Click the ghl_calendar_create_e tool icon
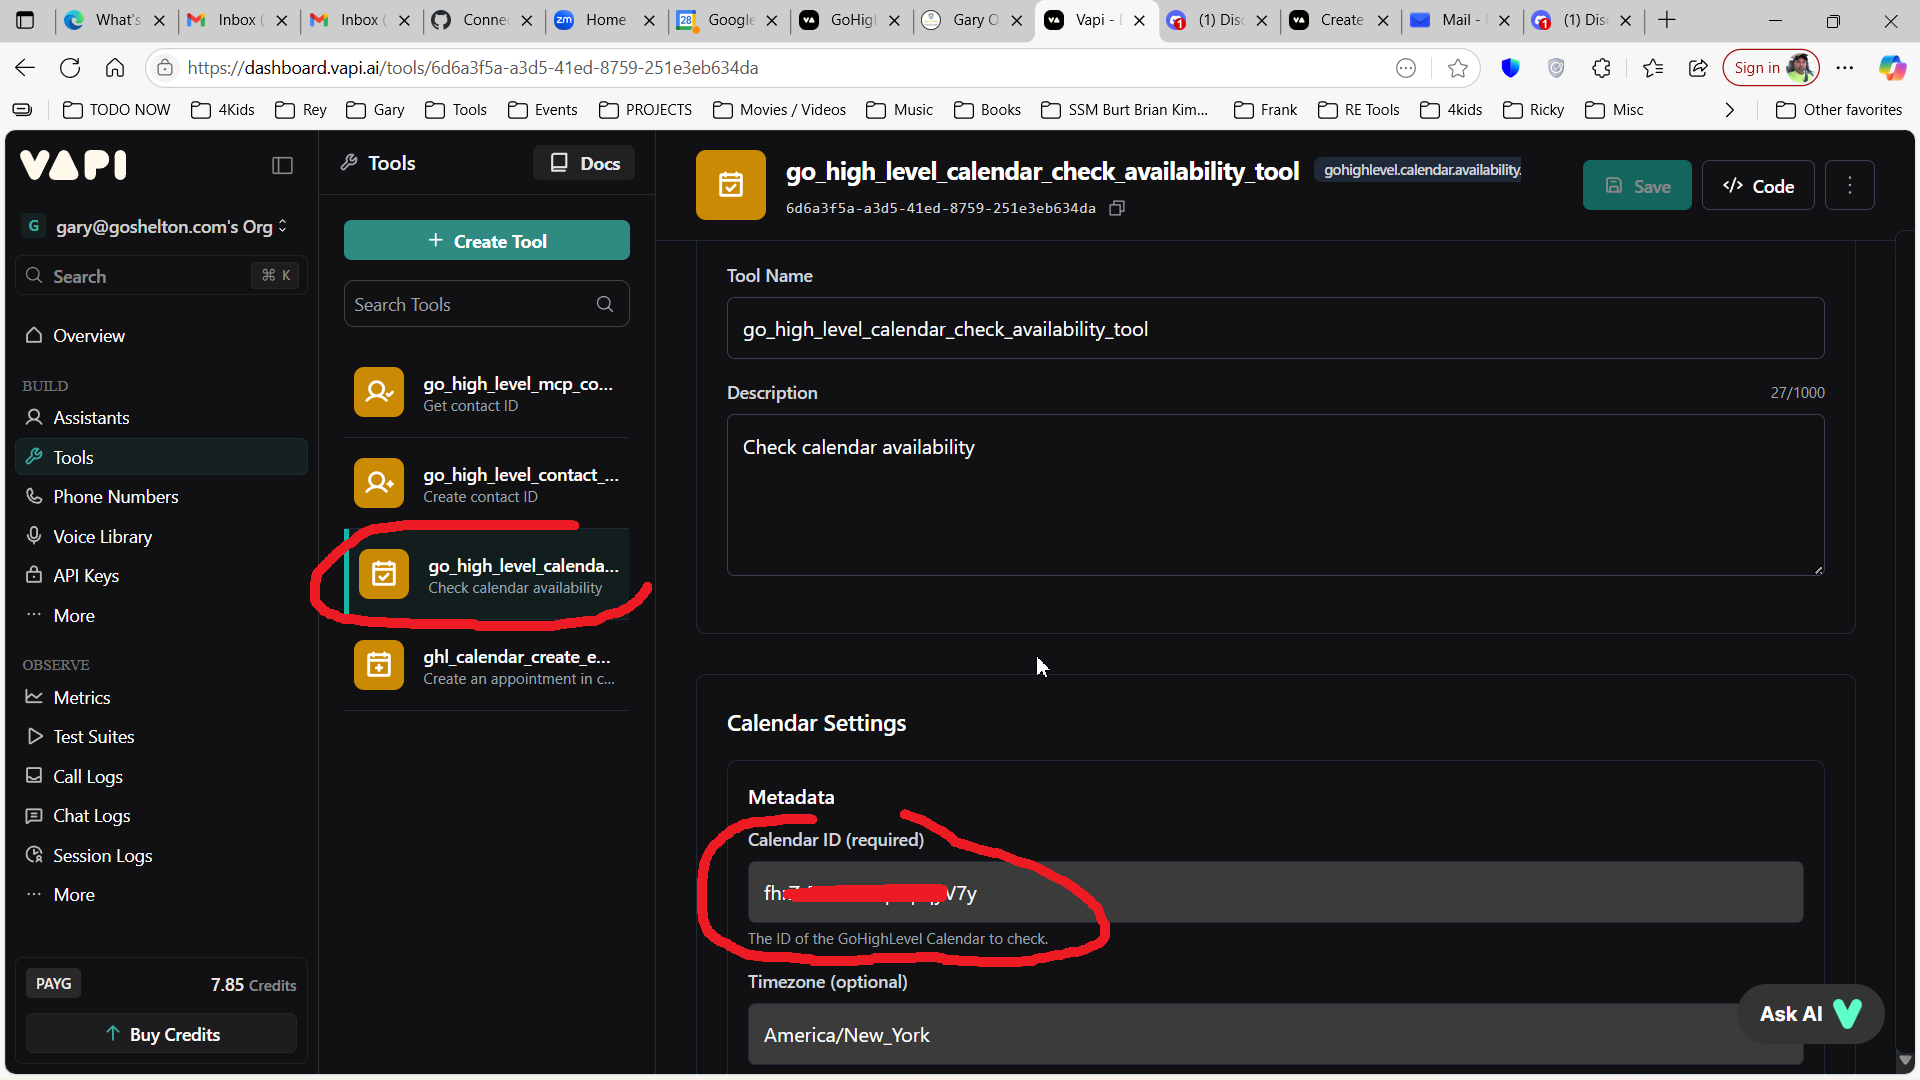1920x1080 pixels. (x=379, y=666)
